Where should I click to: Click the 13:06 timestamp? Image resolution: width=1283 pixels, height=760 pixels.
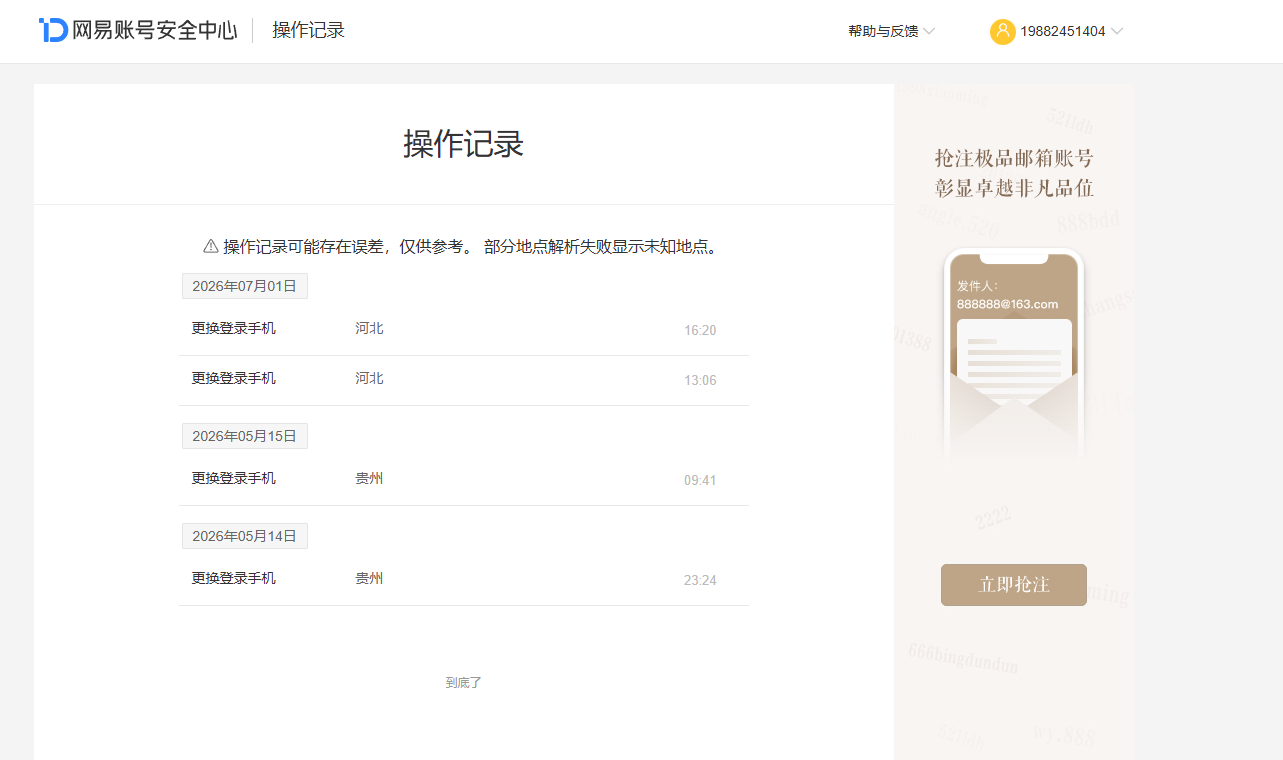pos(700,380)
